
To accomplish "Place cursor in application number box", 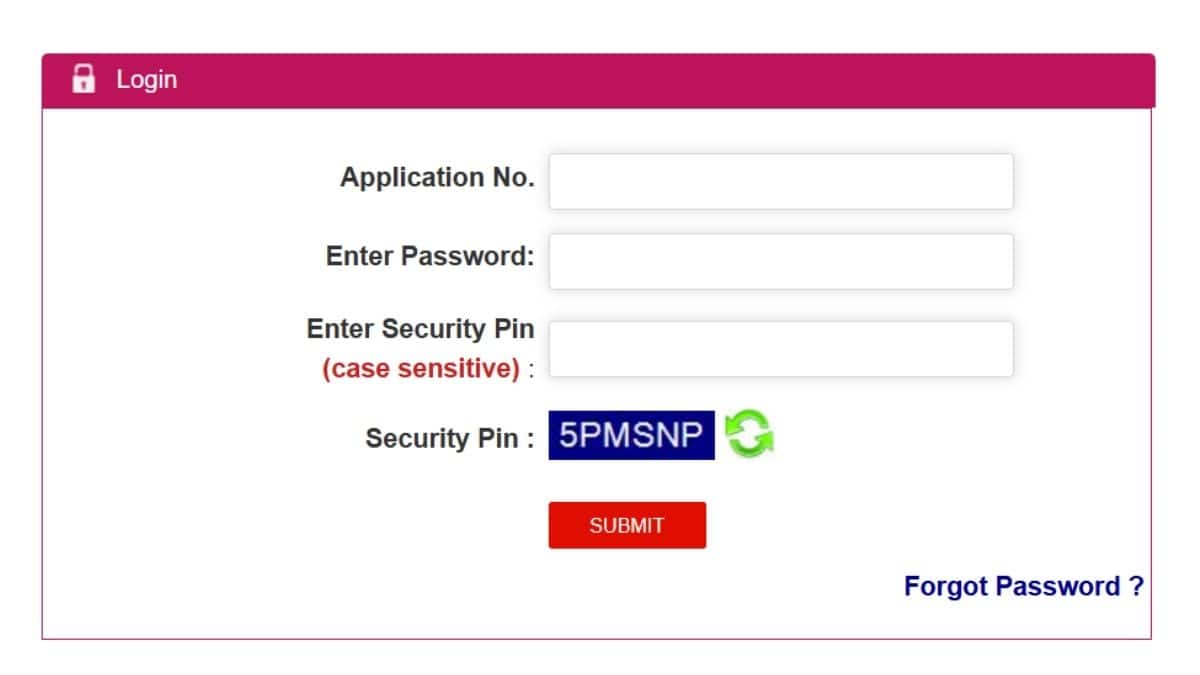I will click(781, 181).
